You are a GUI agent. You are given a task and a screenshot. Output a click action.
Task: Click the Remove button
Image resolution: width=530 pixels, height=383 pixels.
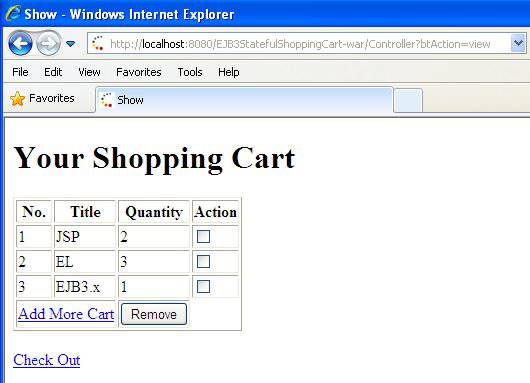click(154, 314)
